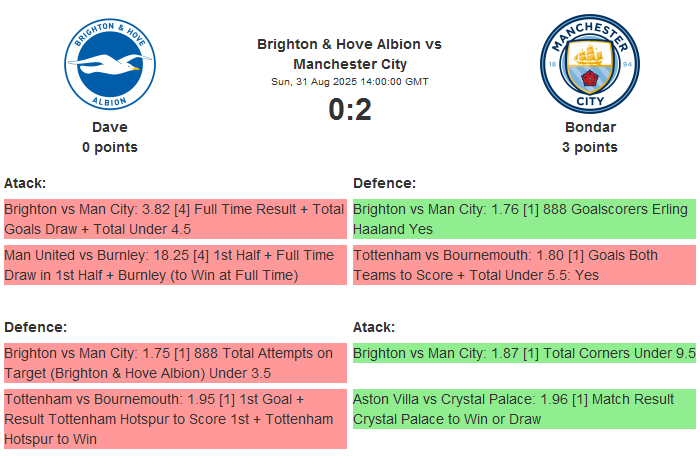The height and width of the screenshot is (460, 700).
Task: Click Bondar's upper Defence section header
Action: coord(384,183)
